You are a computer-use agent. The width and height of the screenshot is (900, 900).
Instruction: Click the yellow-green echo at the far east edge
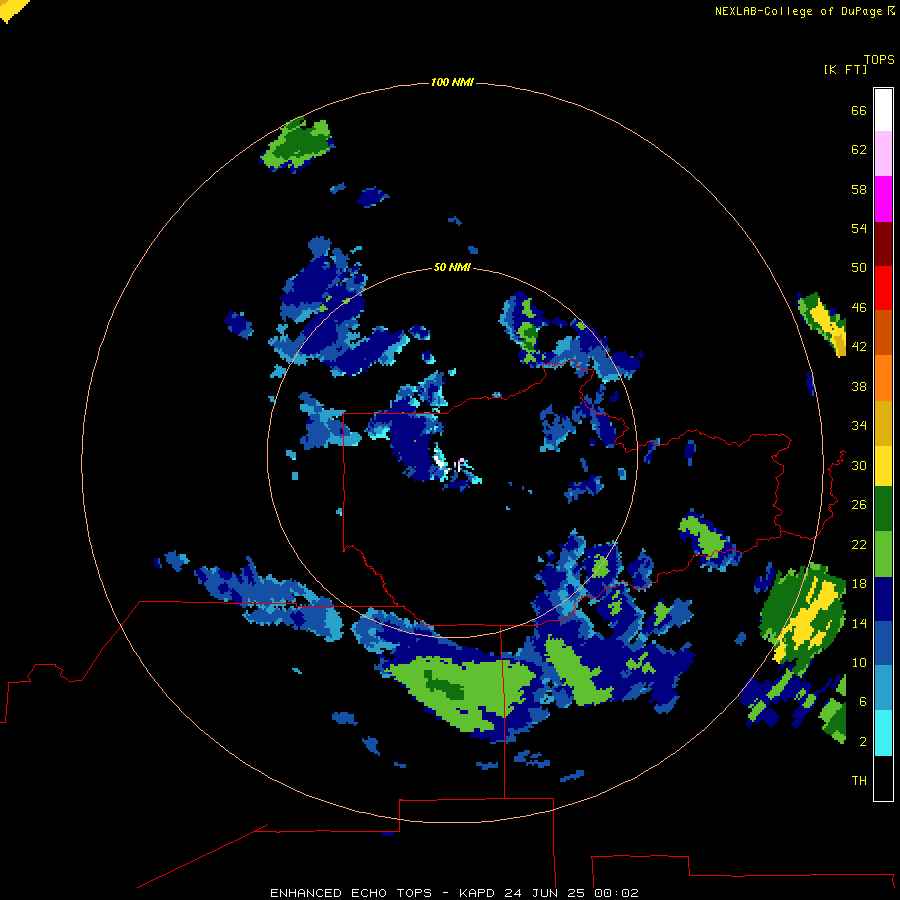pos(824,323)
